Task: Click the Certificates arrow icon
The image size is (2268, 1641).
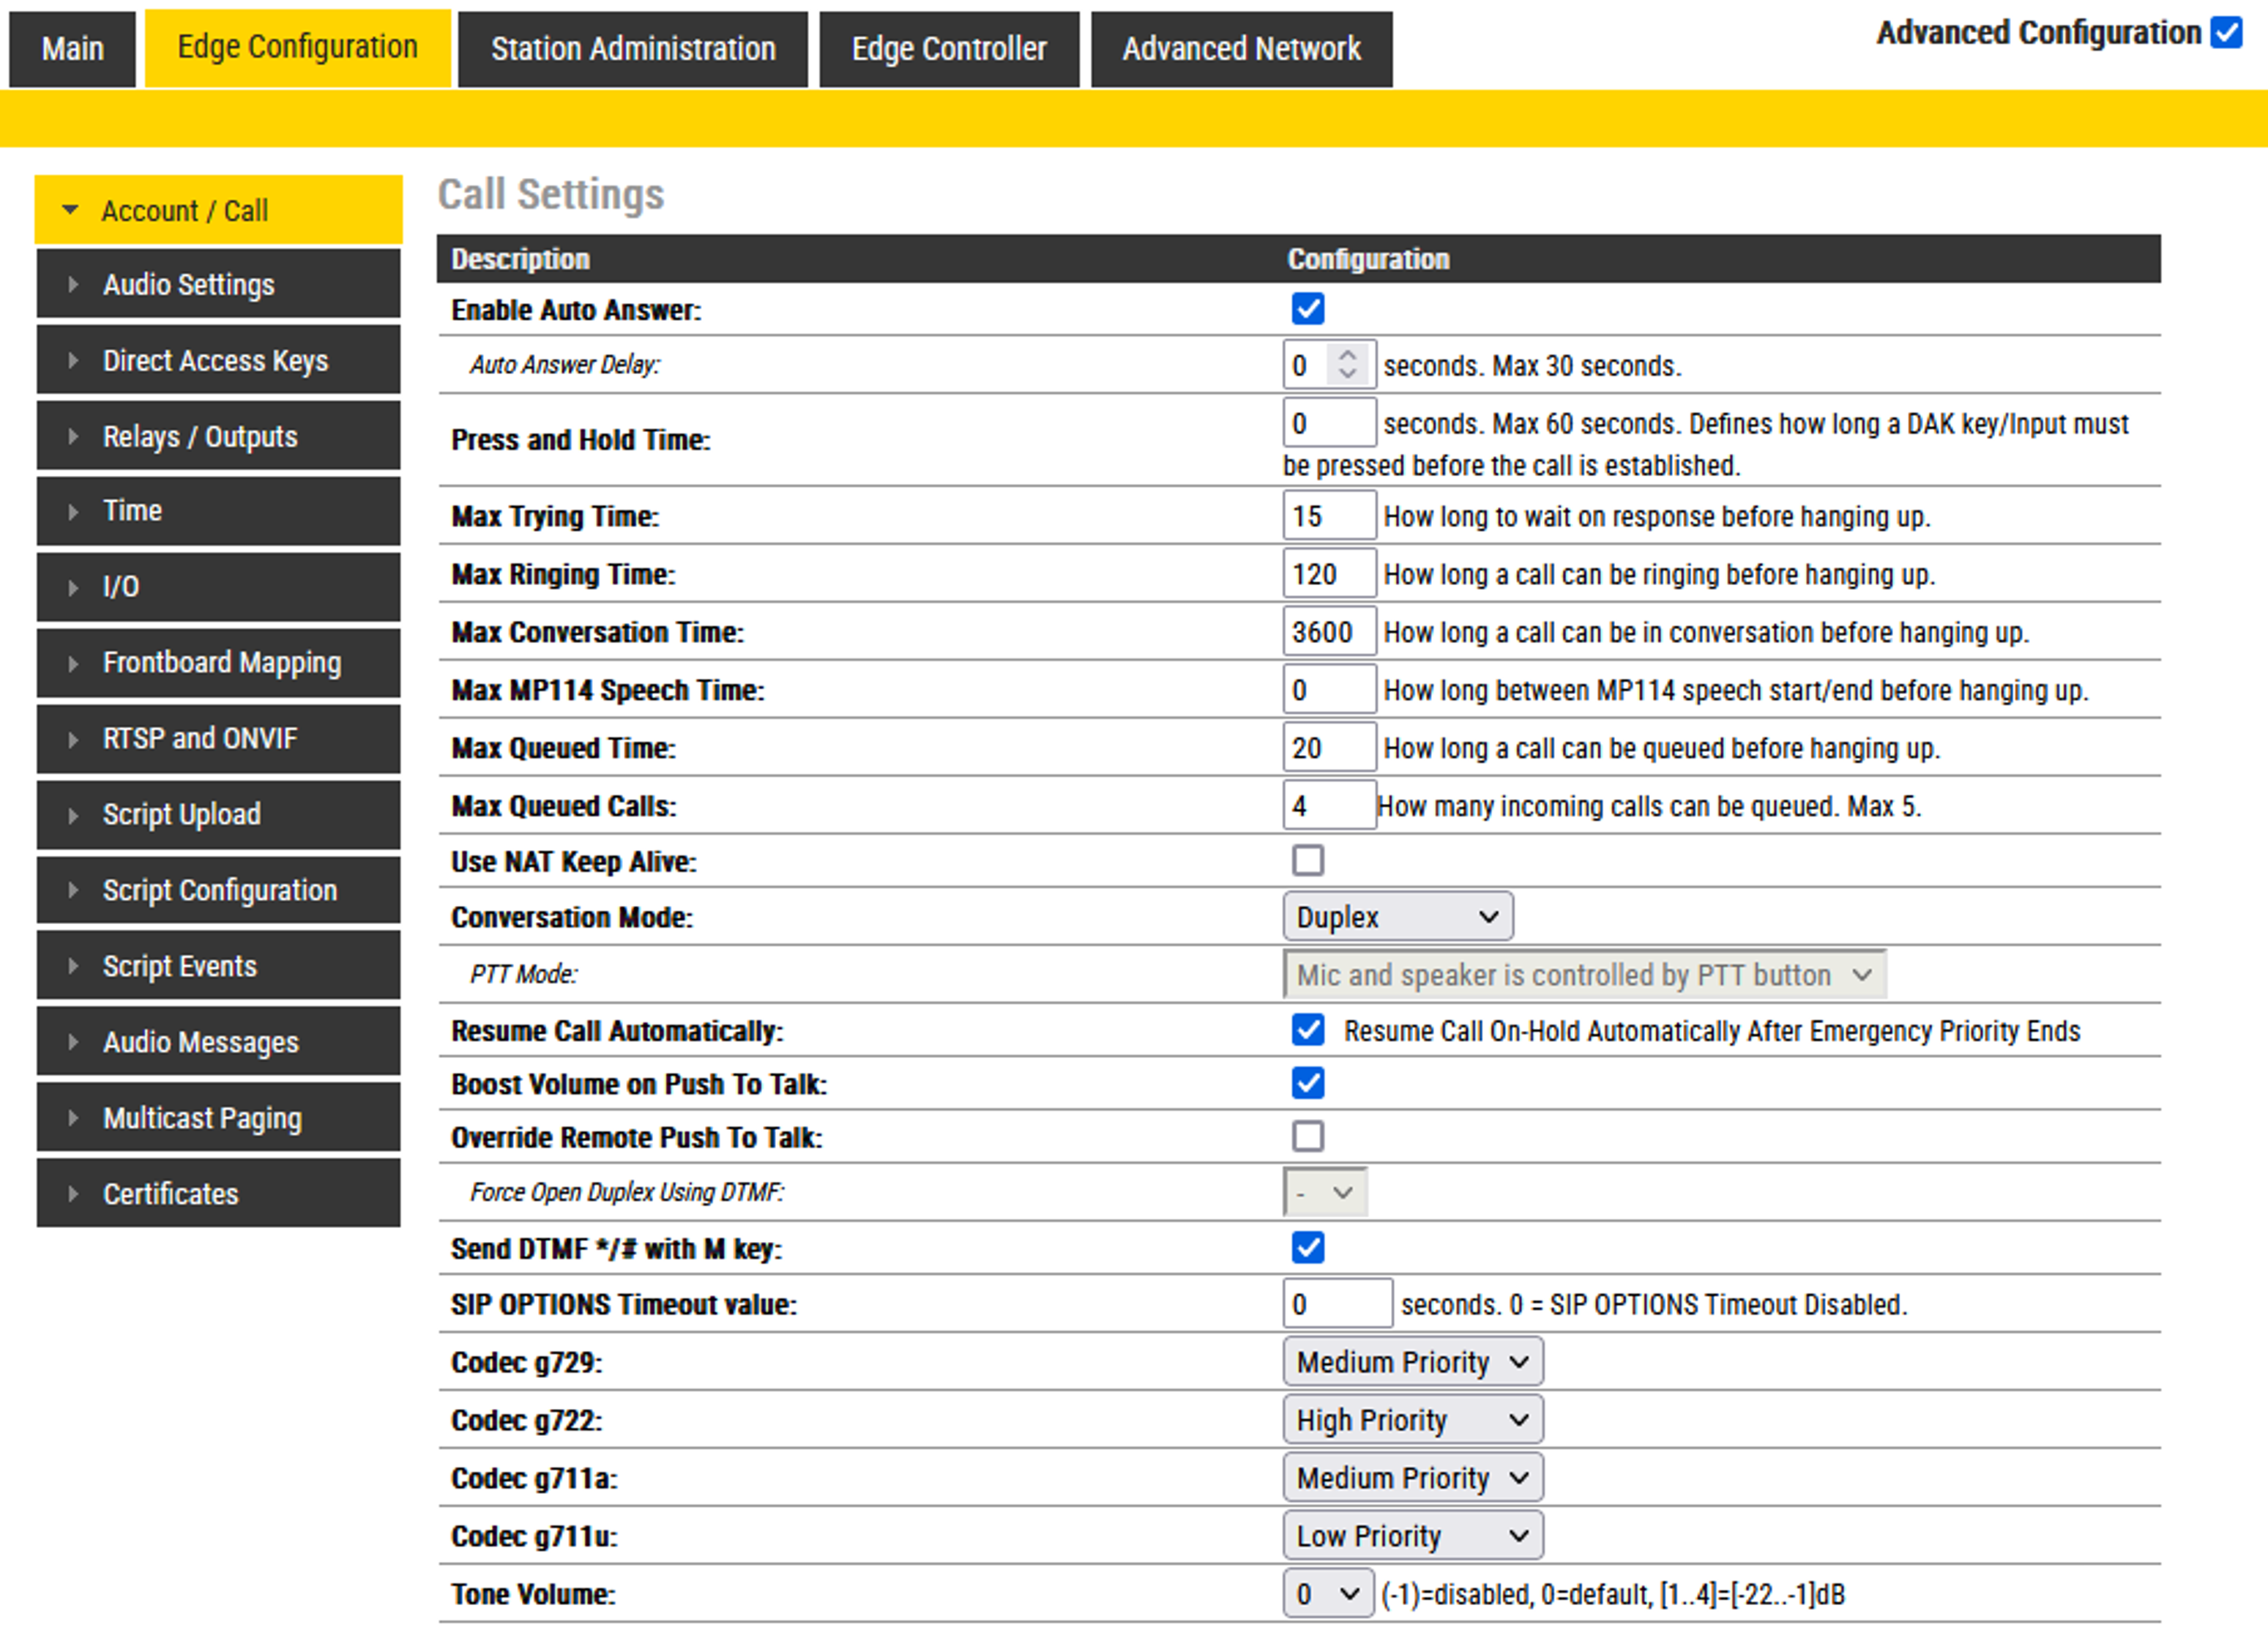Action: 73,1194
